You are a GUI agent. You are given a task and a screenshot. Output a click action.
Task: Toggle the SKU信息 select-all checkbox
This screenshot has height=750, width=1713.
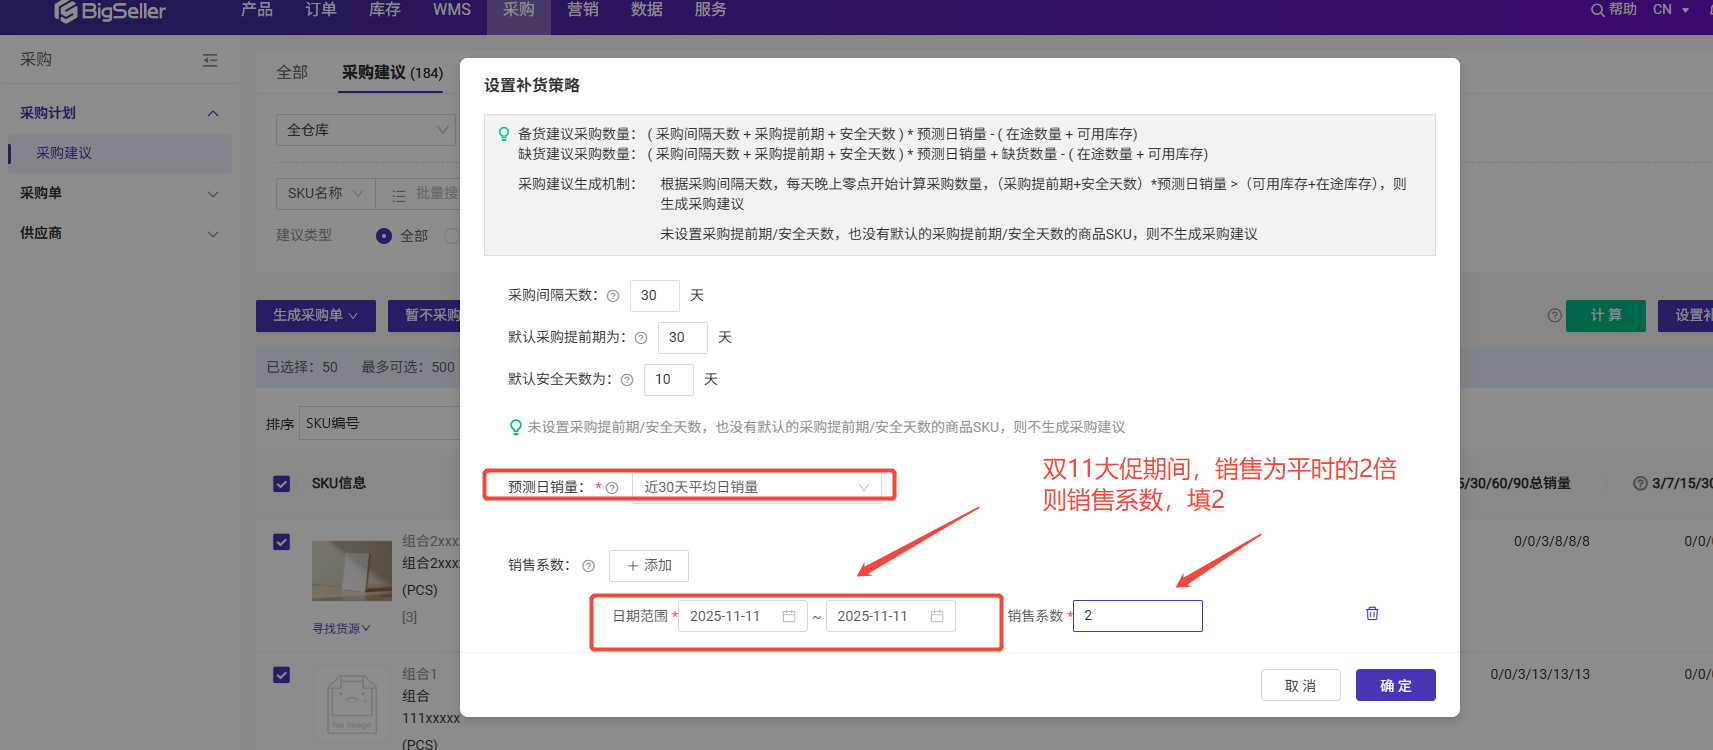point(282,484)
